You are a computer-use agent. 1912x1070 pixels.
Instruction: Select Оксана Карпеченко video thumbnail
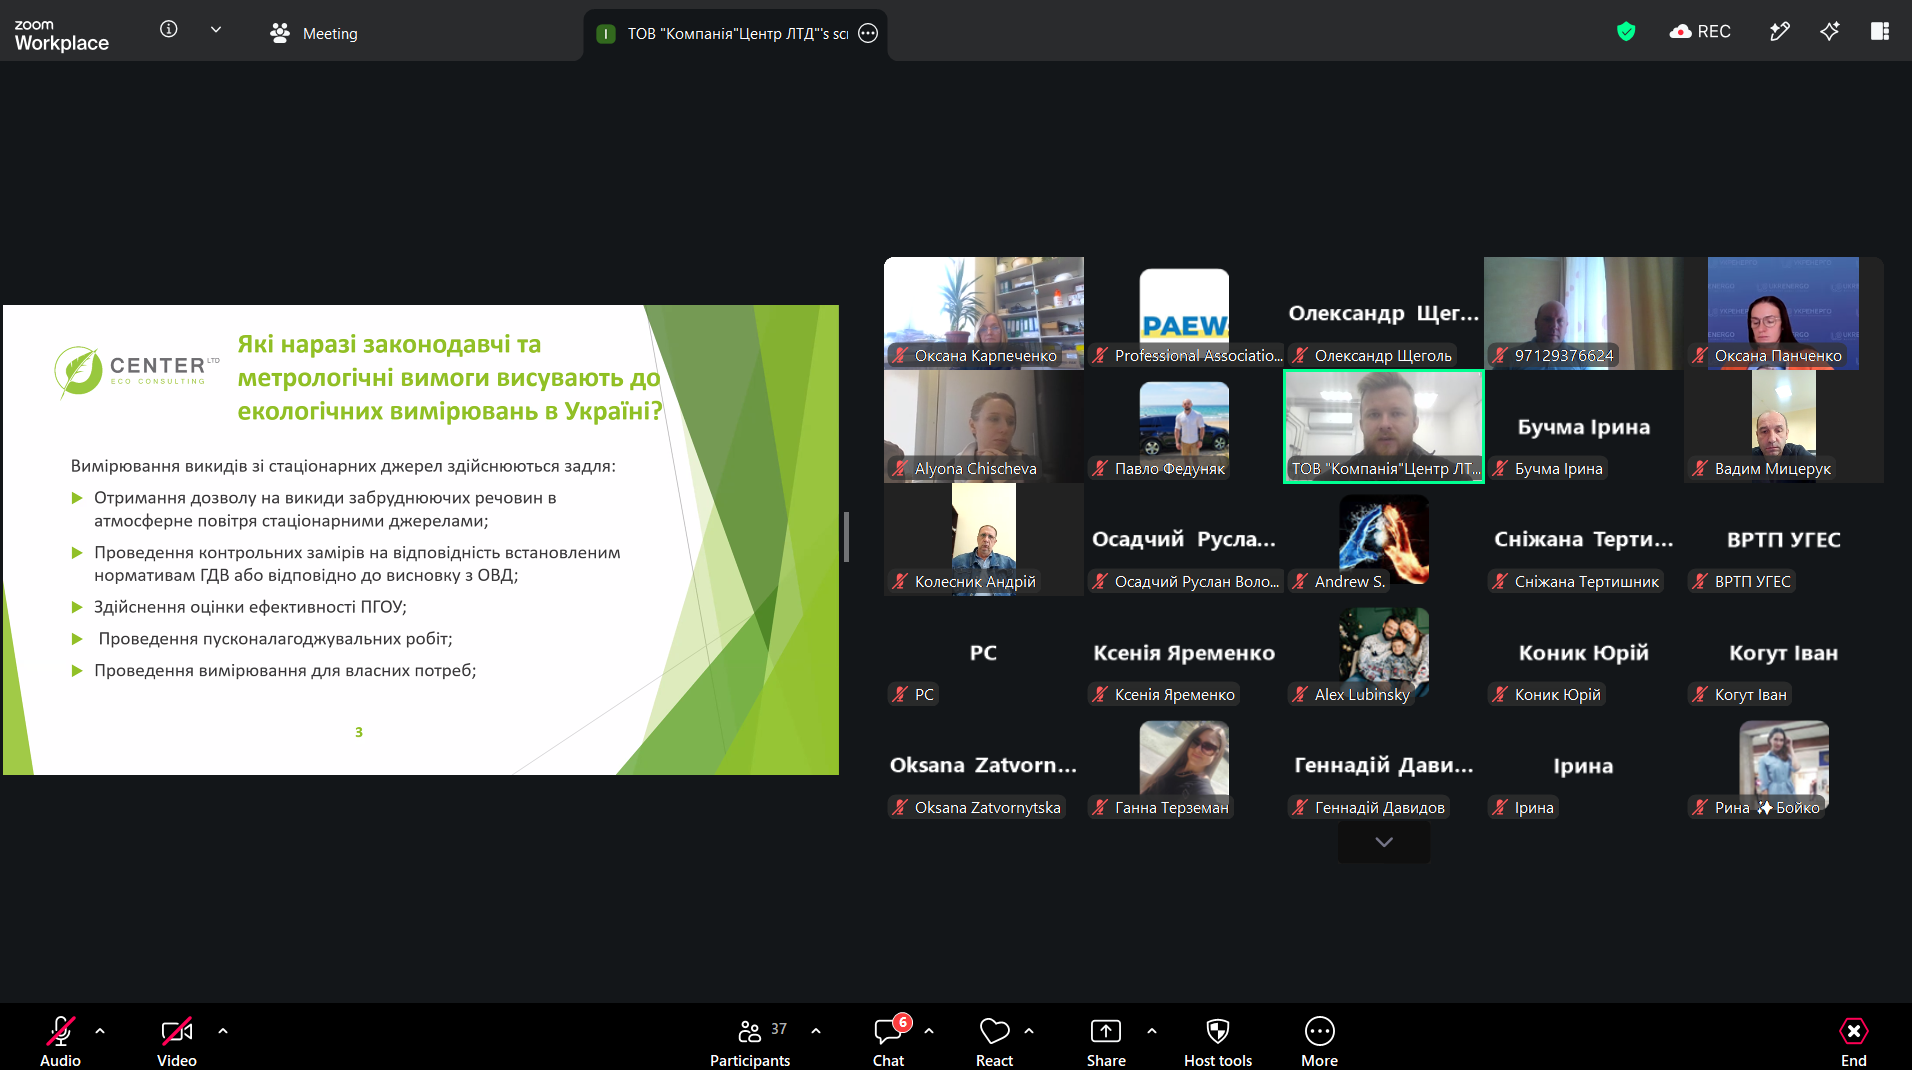point(984,313)
